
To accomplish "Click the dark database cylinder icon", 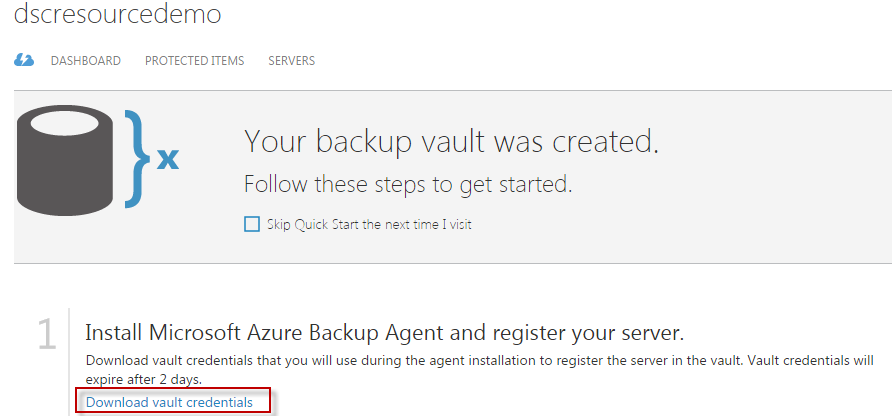I will coord(67,155).
